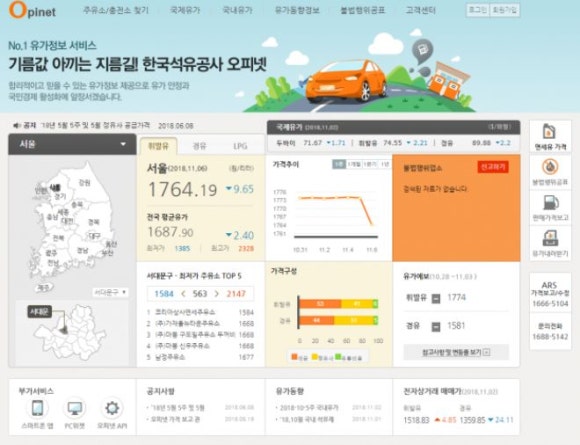Switch to the LPG fuel tab

click(240, 146)
